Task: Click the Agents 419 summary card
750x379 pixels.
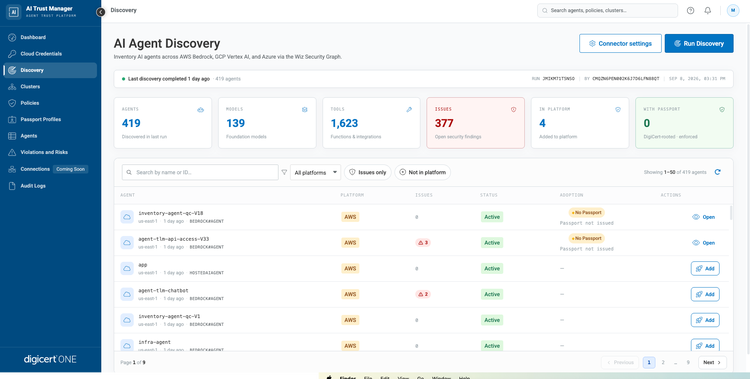Action: (163, 123)
